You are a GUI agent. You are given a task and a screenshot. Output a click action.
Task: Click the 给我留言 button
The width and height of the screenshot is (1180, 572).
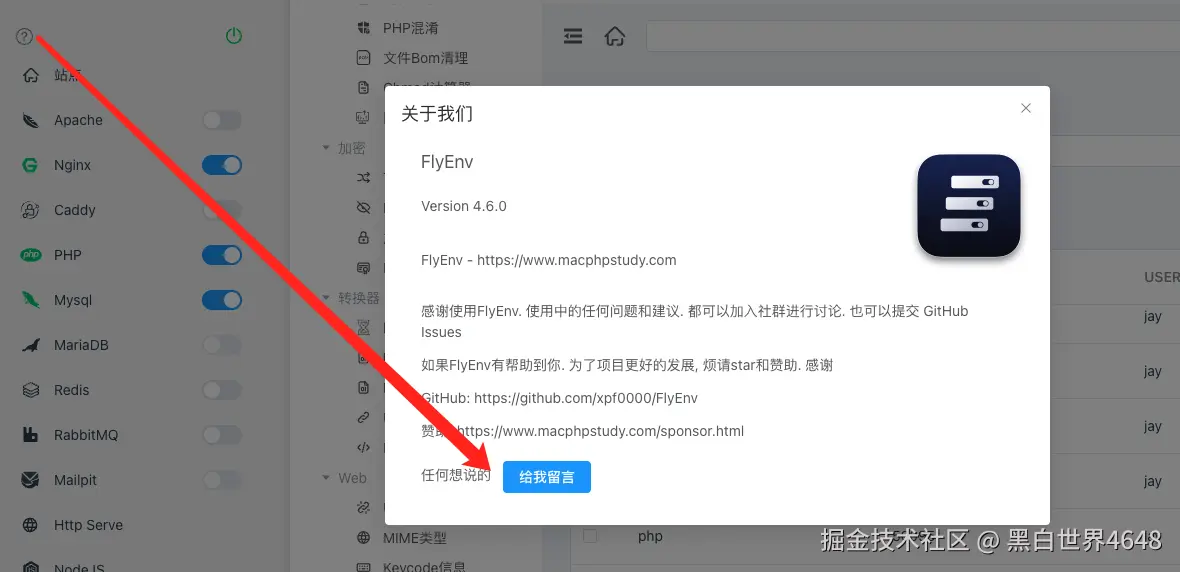click(546, 477)
